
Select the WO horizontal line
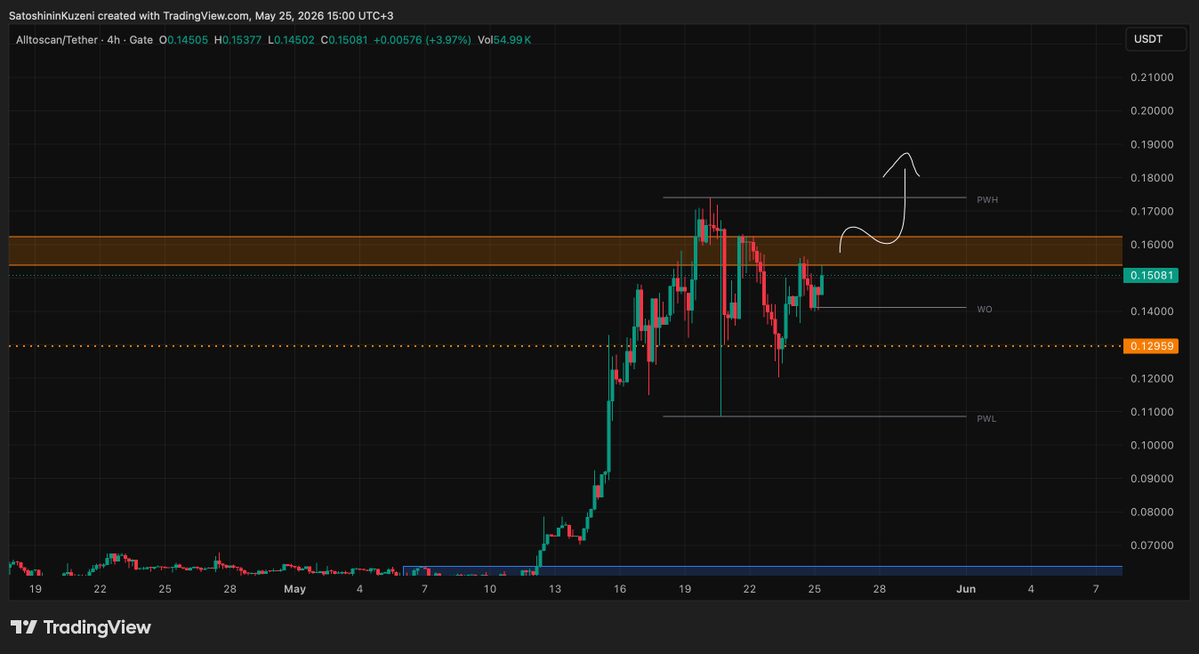[x=892, y=307]
